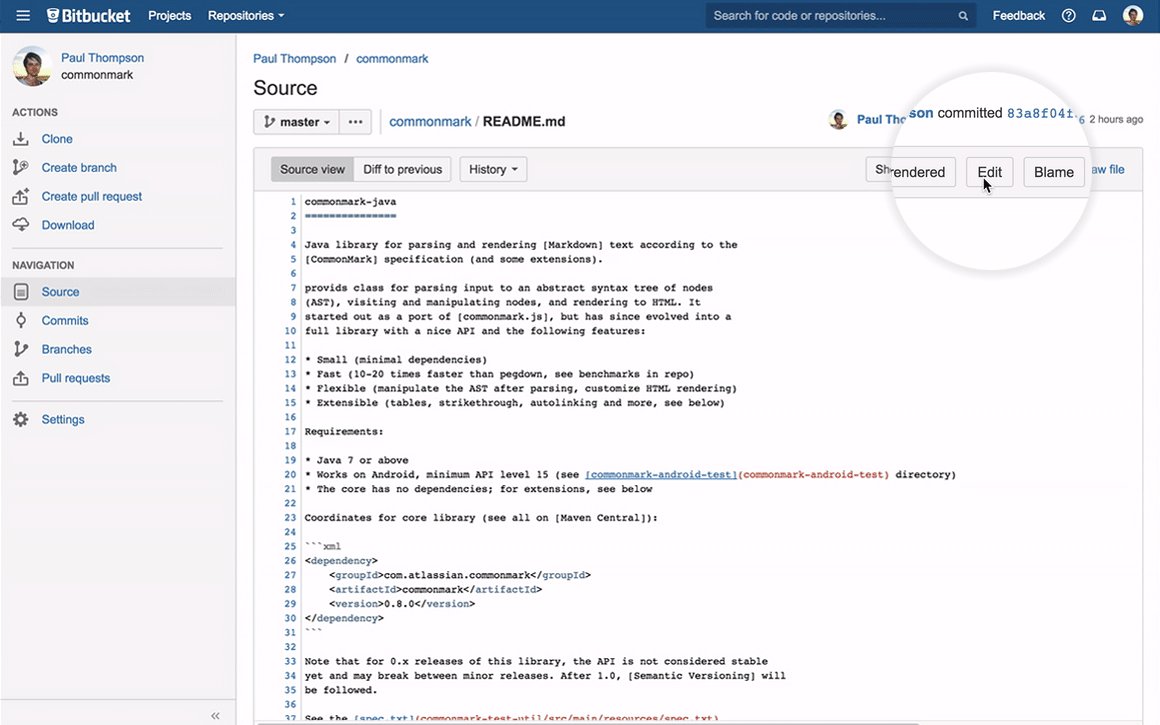Click the more actions ellipsis button

(355, 122)
